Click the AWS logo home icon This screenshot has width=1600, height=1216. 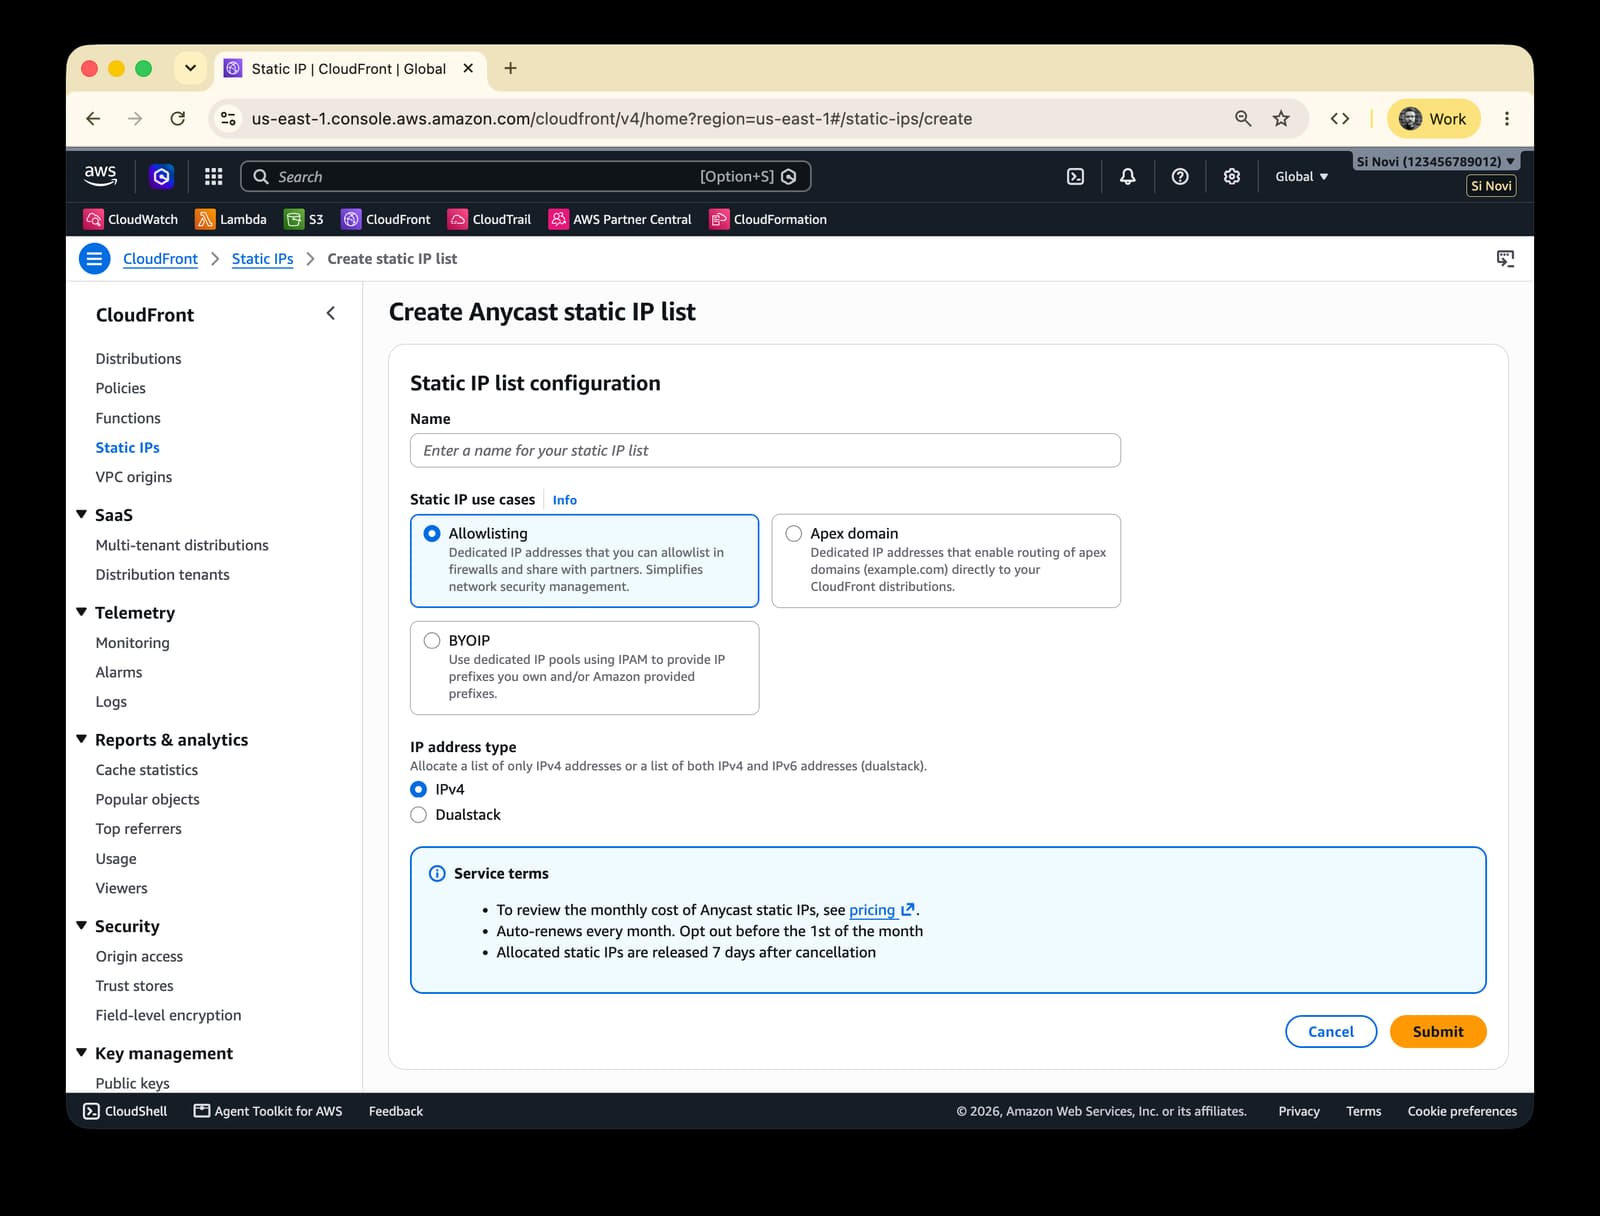[x=100, y=175]
